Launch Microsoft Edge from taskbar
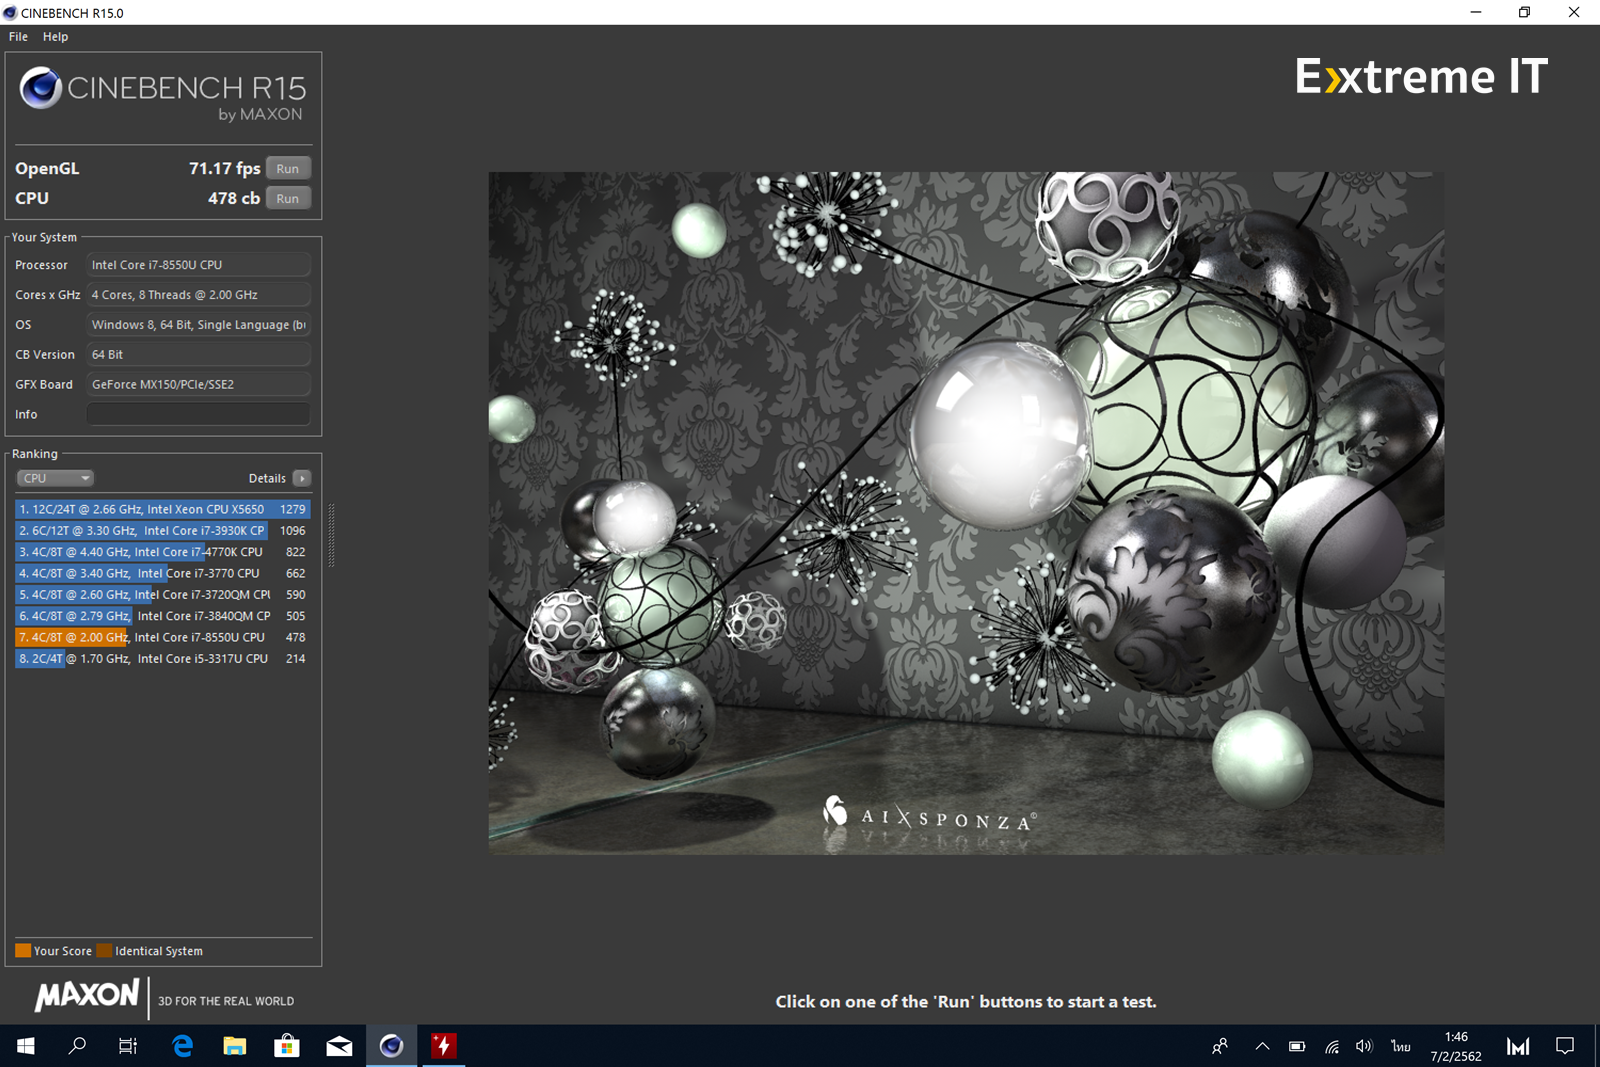Image resolution: width=1600 pixels, height=1067 pixels. coord(182,1046)
